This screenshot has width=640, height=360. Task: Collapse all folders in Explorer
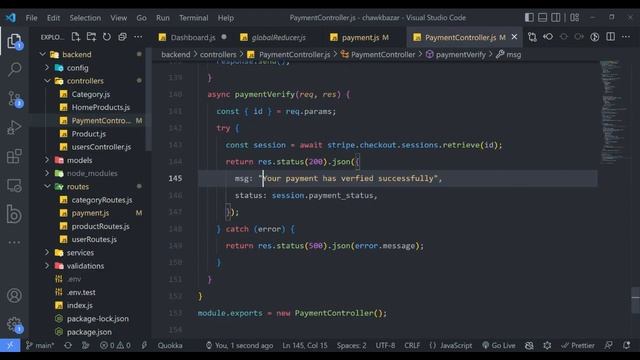[122, 37]
